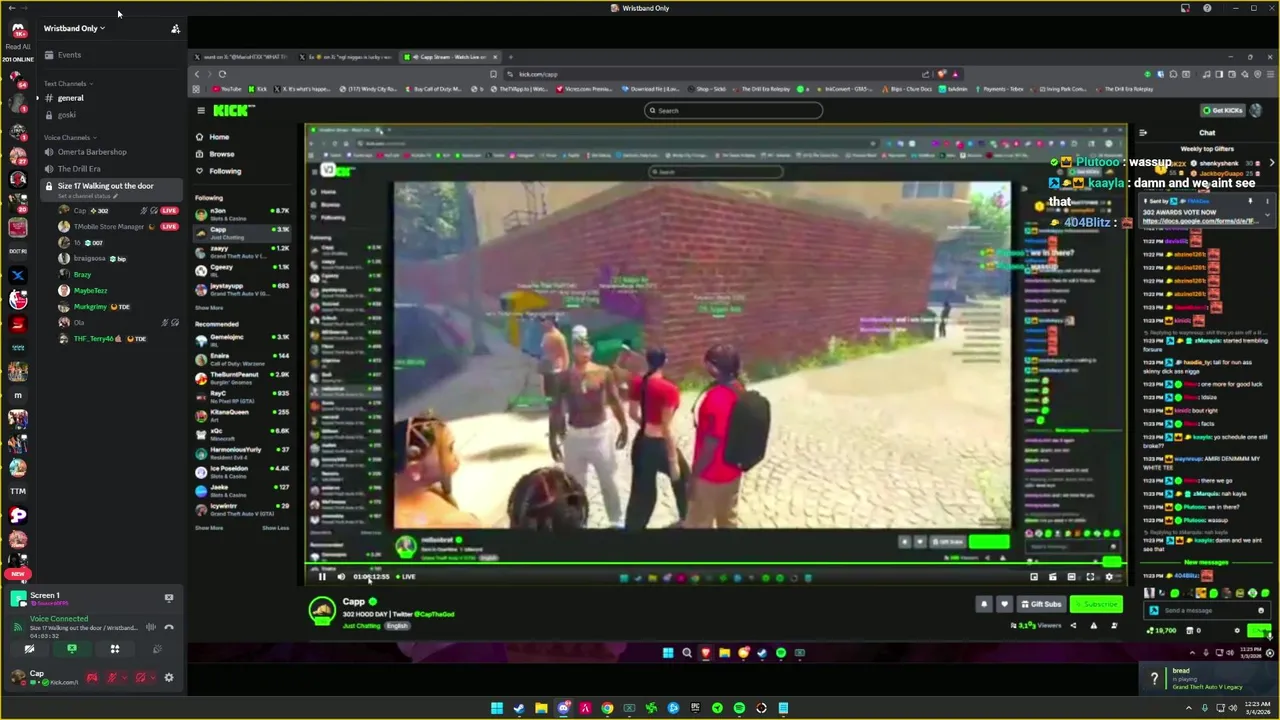Click Kick search field
Screen dimensions: 1280x720
click(734, 111)
